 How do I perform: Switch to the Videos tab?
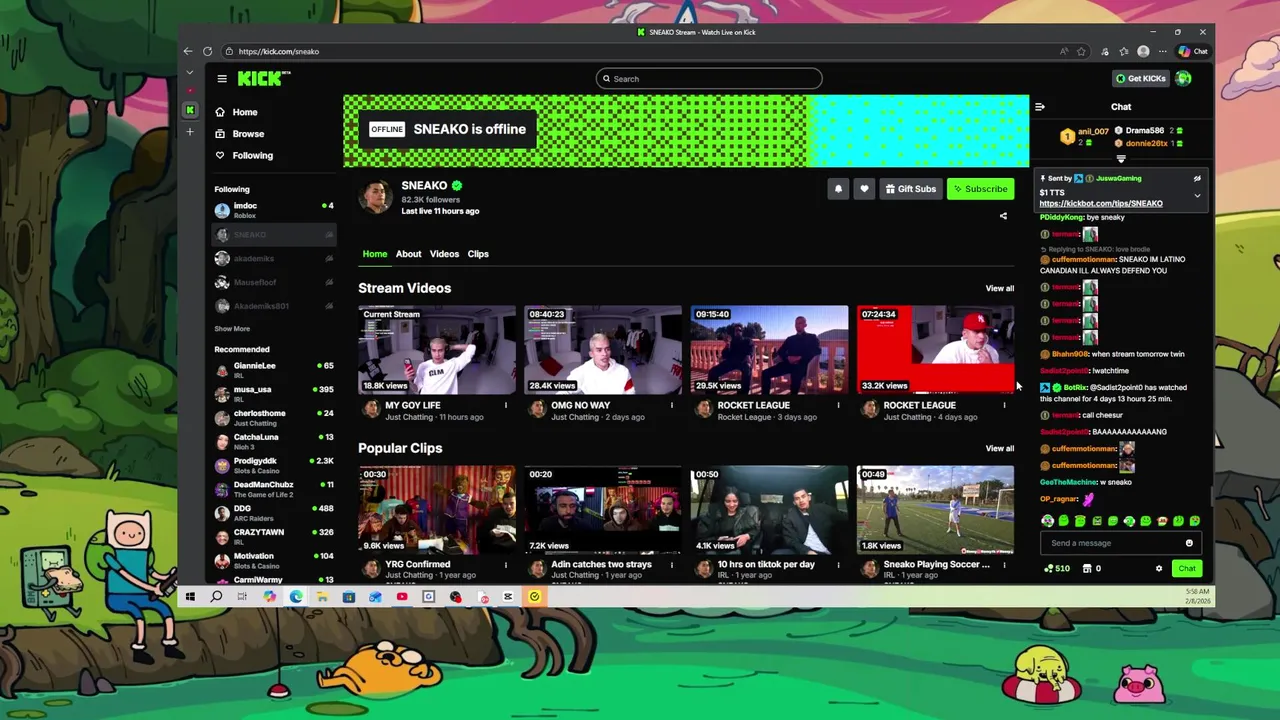click(x=444, y=254)
